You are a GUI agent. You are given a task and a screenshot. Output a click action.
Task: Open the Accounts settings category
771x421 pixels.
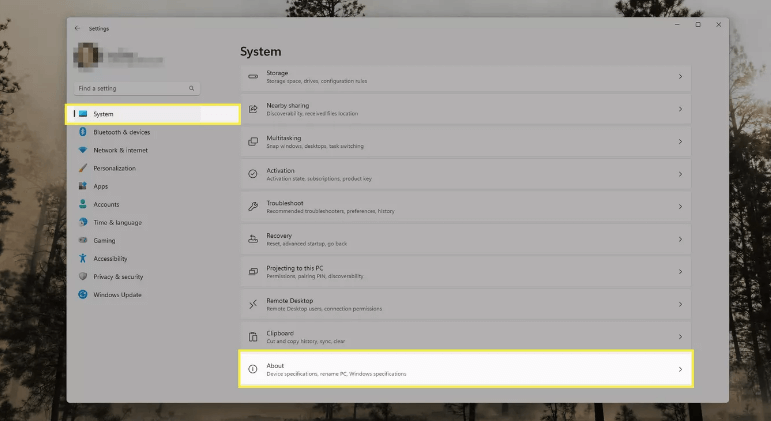(106, 204)
